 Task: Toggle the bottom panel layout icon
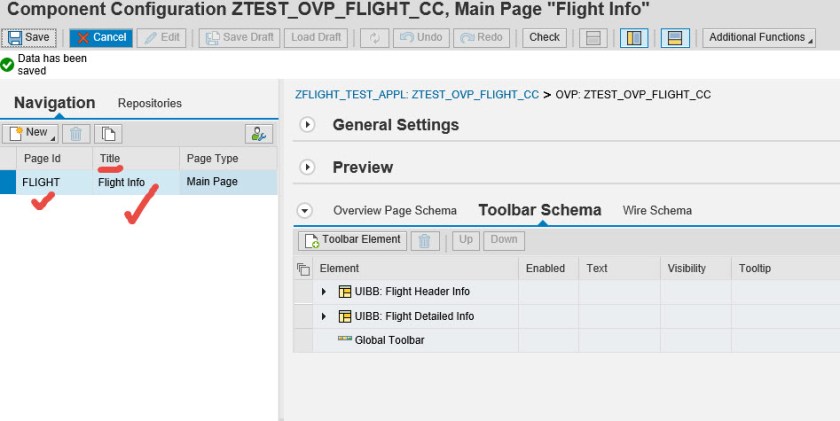tap(674, 38)
